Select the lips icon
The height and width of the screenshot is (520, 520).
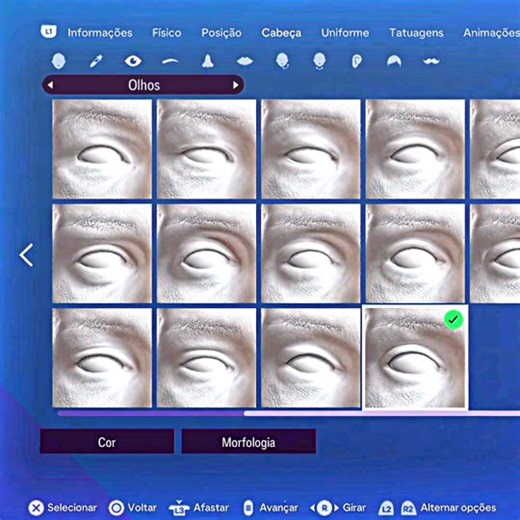(245, 61)
